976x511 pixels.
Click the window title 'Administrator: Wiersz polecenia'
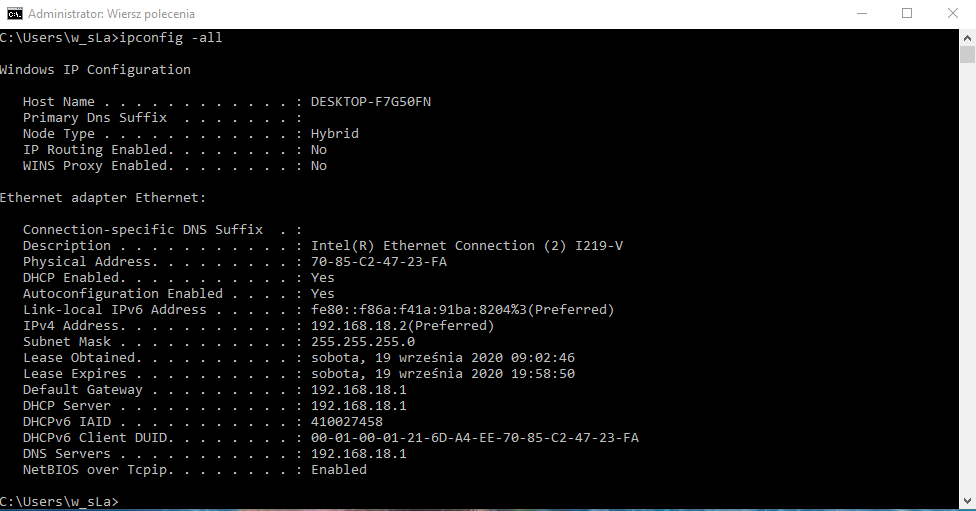coord(111,14)
